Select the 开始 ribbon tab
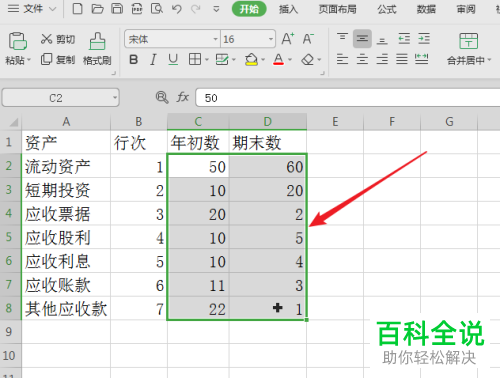 pyautogui.click(x=249, y=9)
